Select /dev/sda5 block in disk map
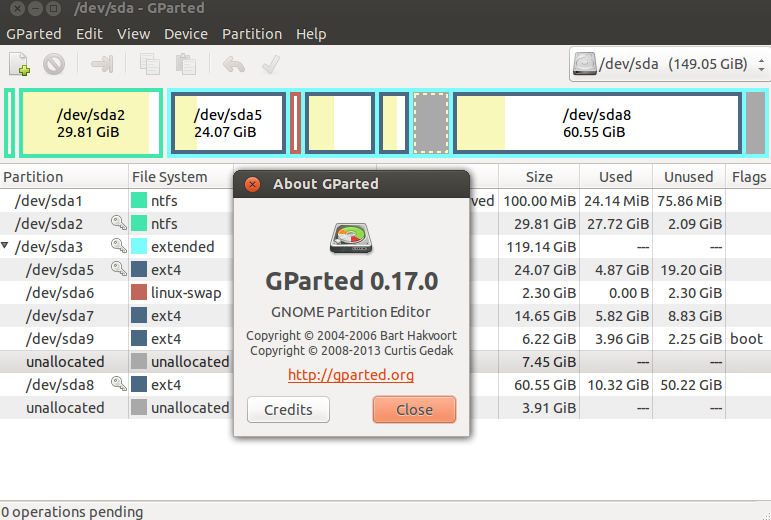This screenshot has width=771, height=520. (x=229, y=123)
